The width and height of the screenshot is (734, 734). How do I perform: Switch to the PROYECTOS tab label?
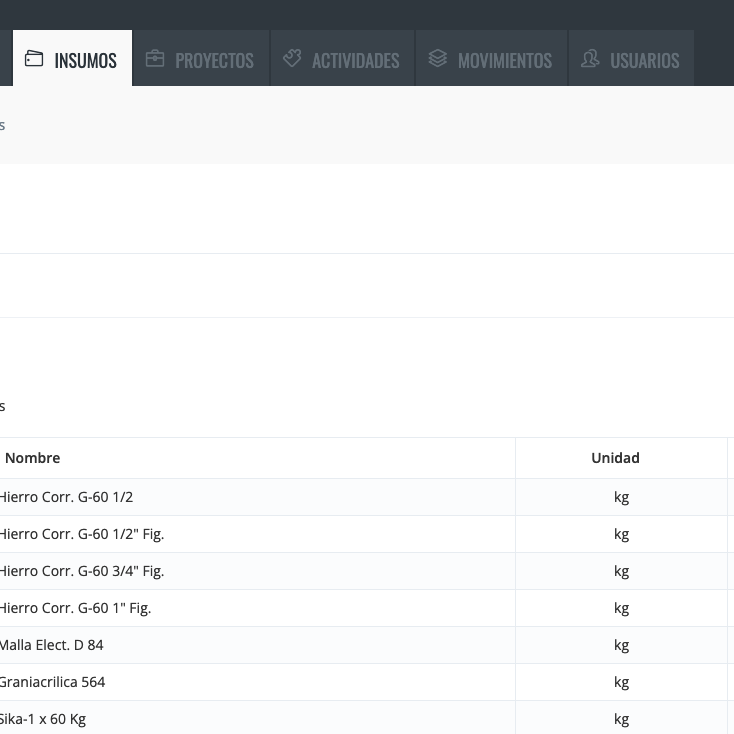tap(214, 61)
